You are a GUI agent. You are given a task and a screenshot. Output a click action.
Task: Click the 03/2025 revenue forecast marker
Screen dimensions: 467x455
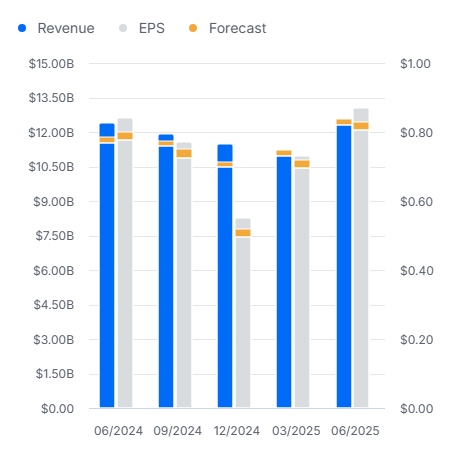click(284, 153)
